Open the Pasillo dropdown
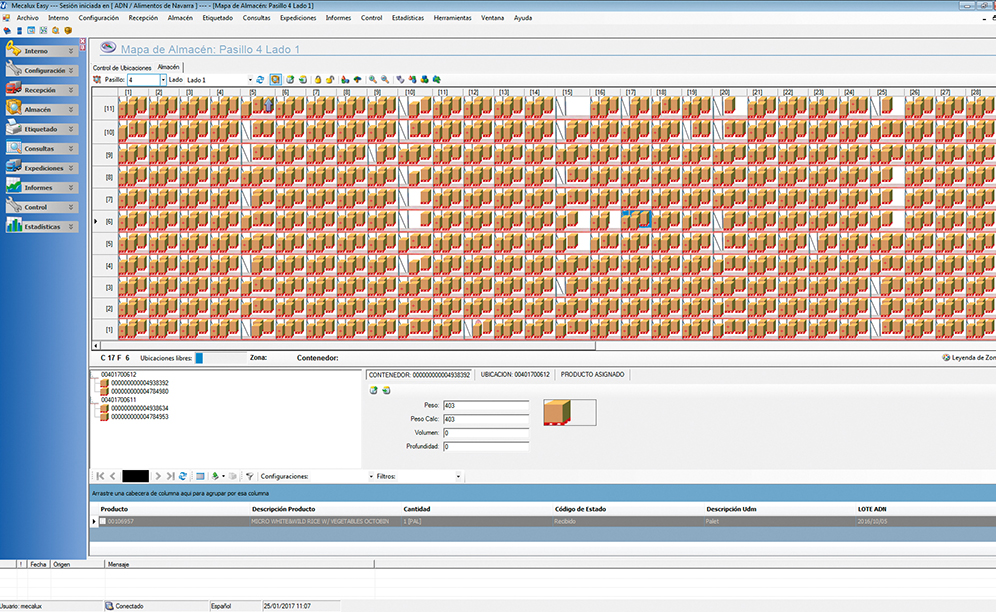Screen dimensions: 996x612 click(x=161, y=79)
